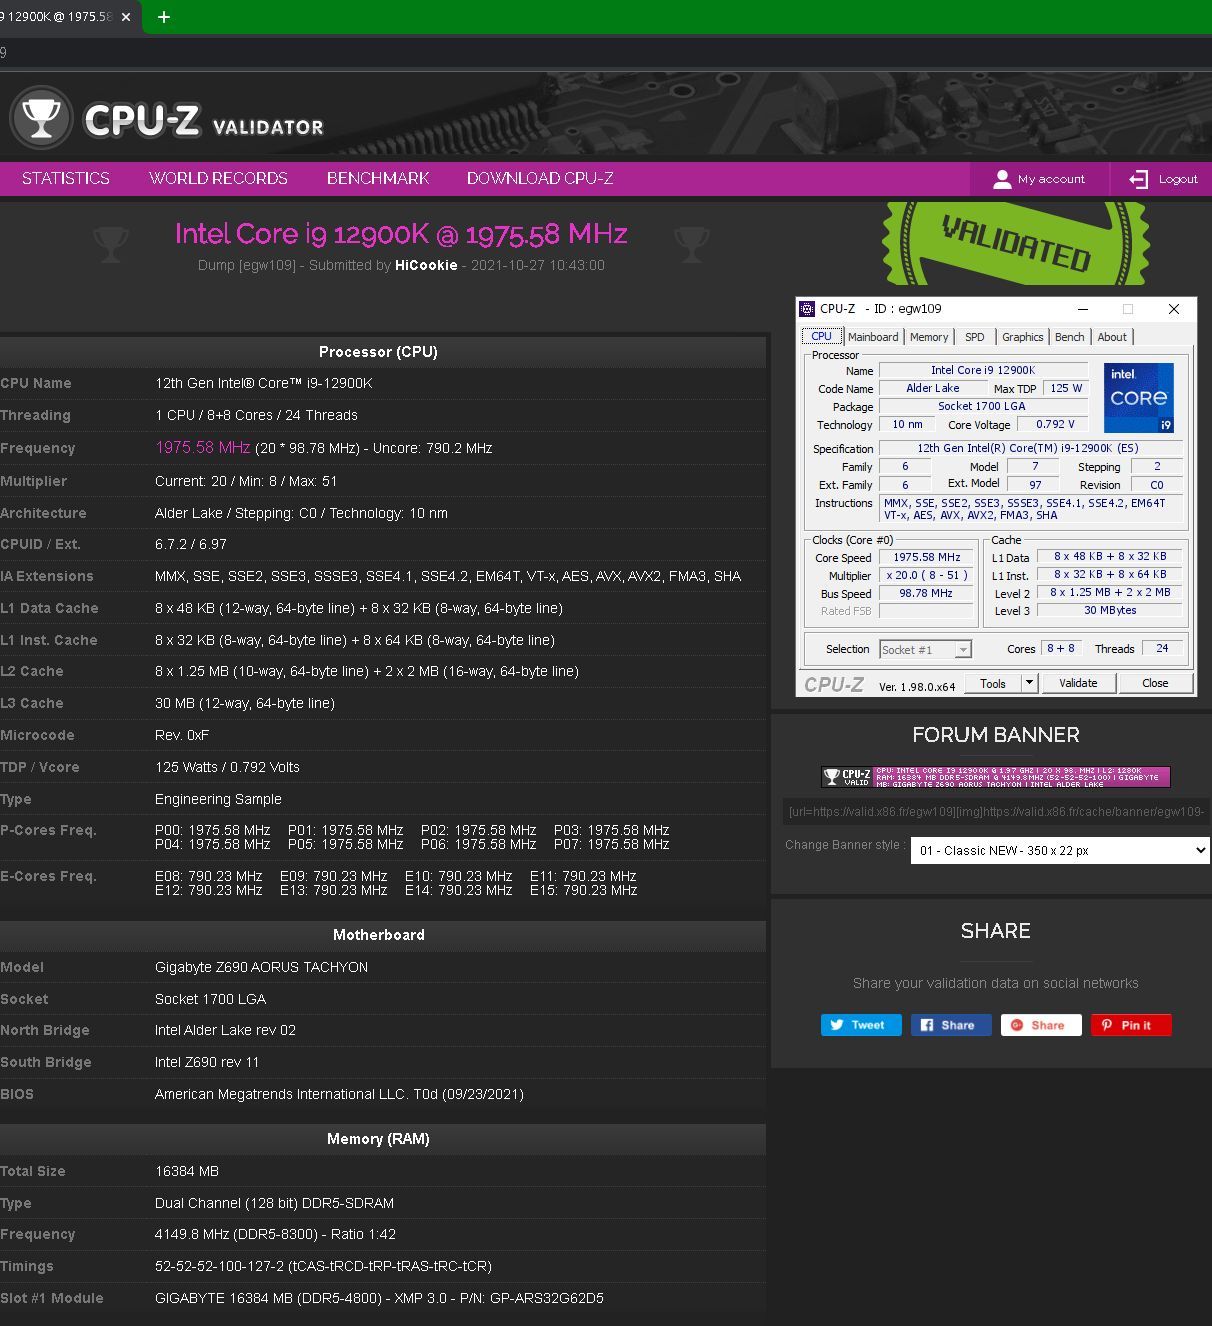
Task: Open the STATISTICS menu item
Action: point(66,178)
